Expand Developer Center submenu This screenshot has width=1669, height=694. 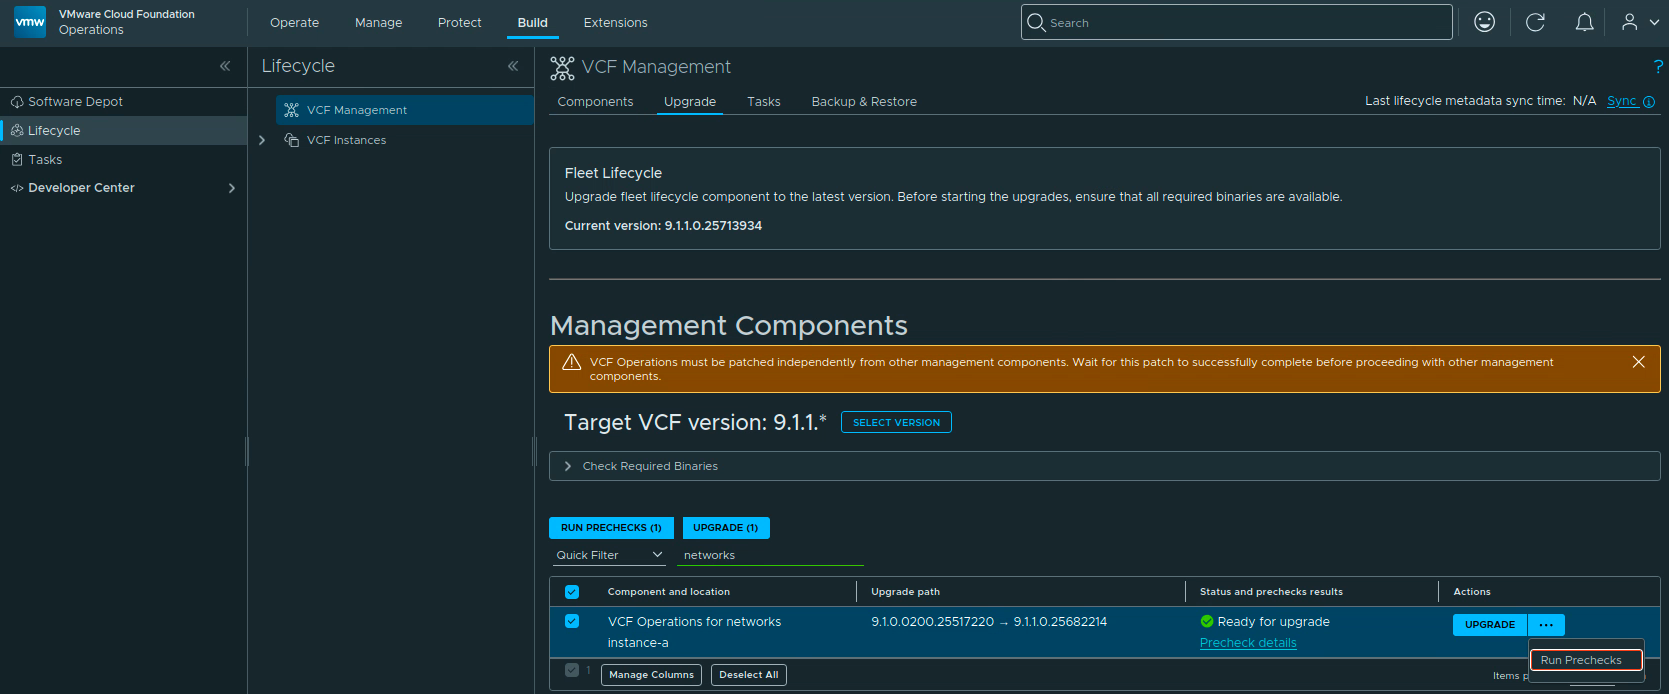[x=232, y=188]
